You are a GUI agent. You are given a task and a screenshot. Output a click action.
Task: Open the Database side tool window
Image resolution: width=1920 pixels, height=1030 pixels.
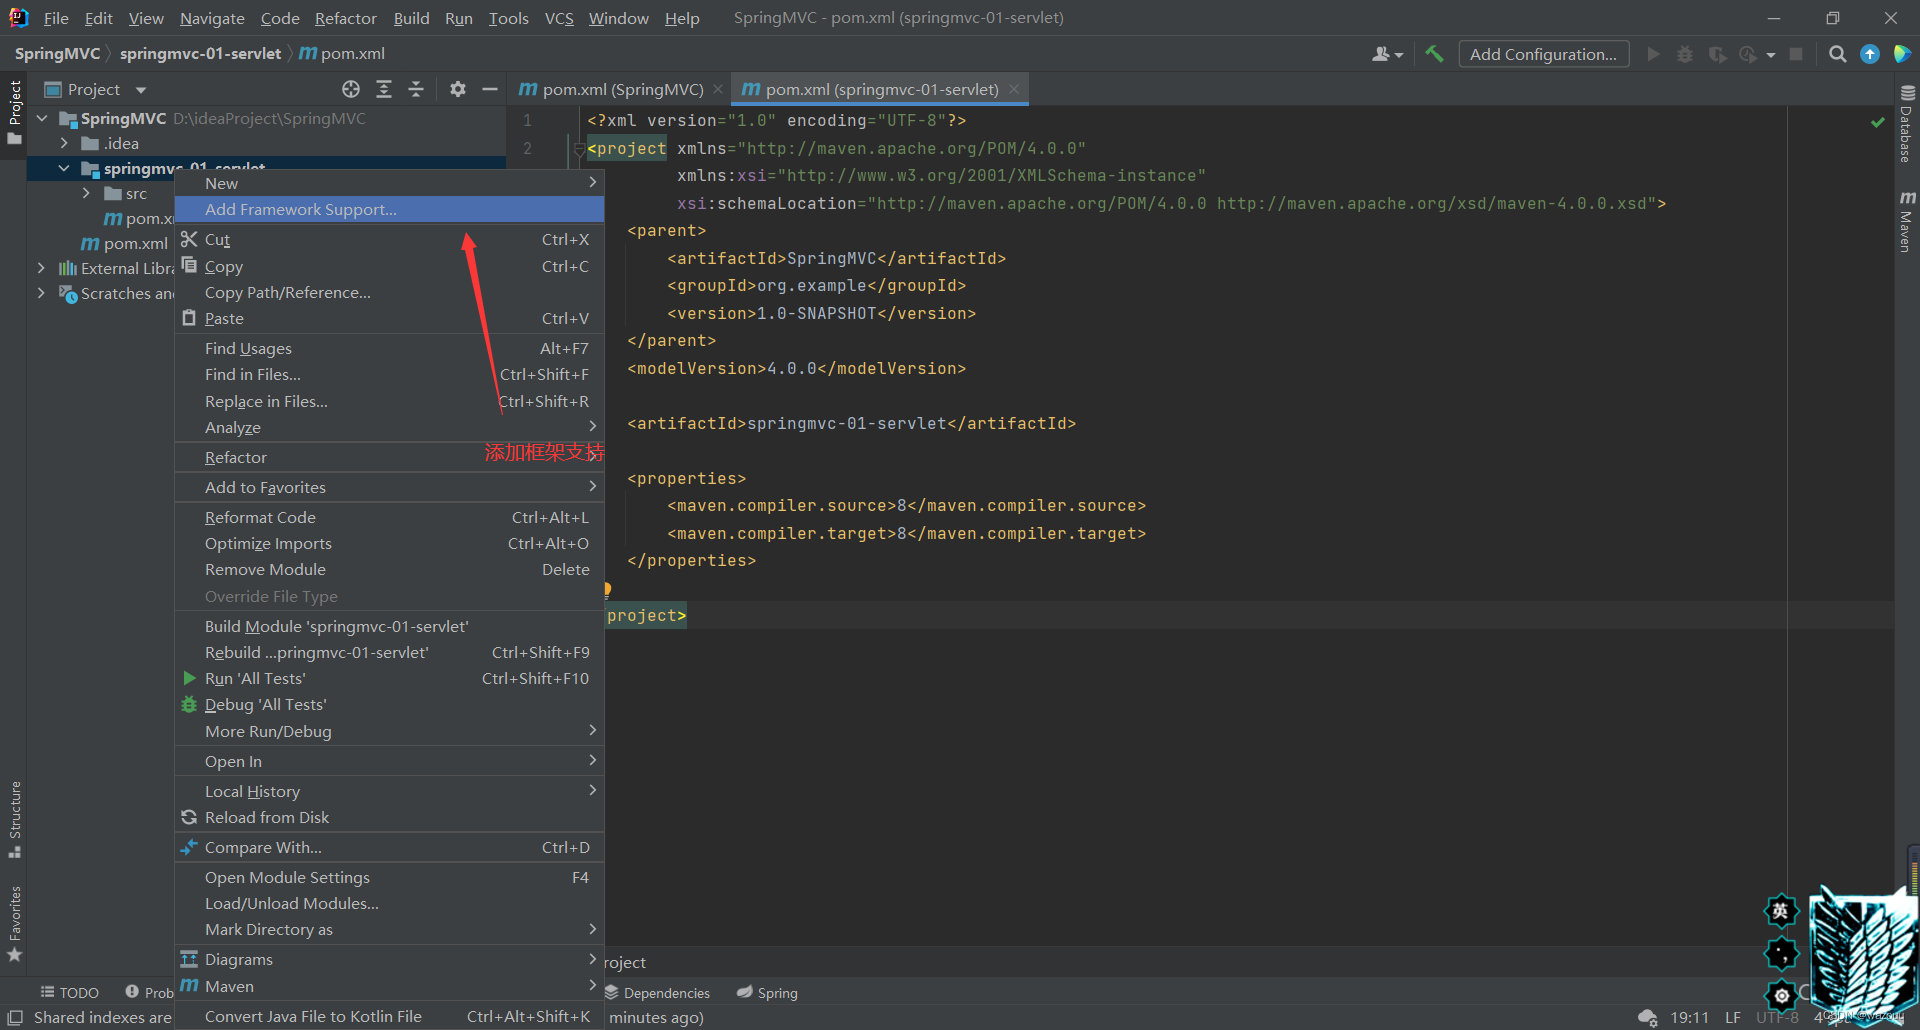pos(1907,123)
